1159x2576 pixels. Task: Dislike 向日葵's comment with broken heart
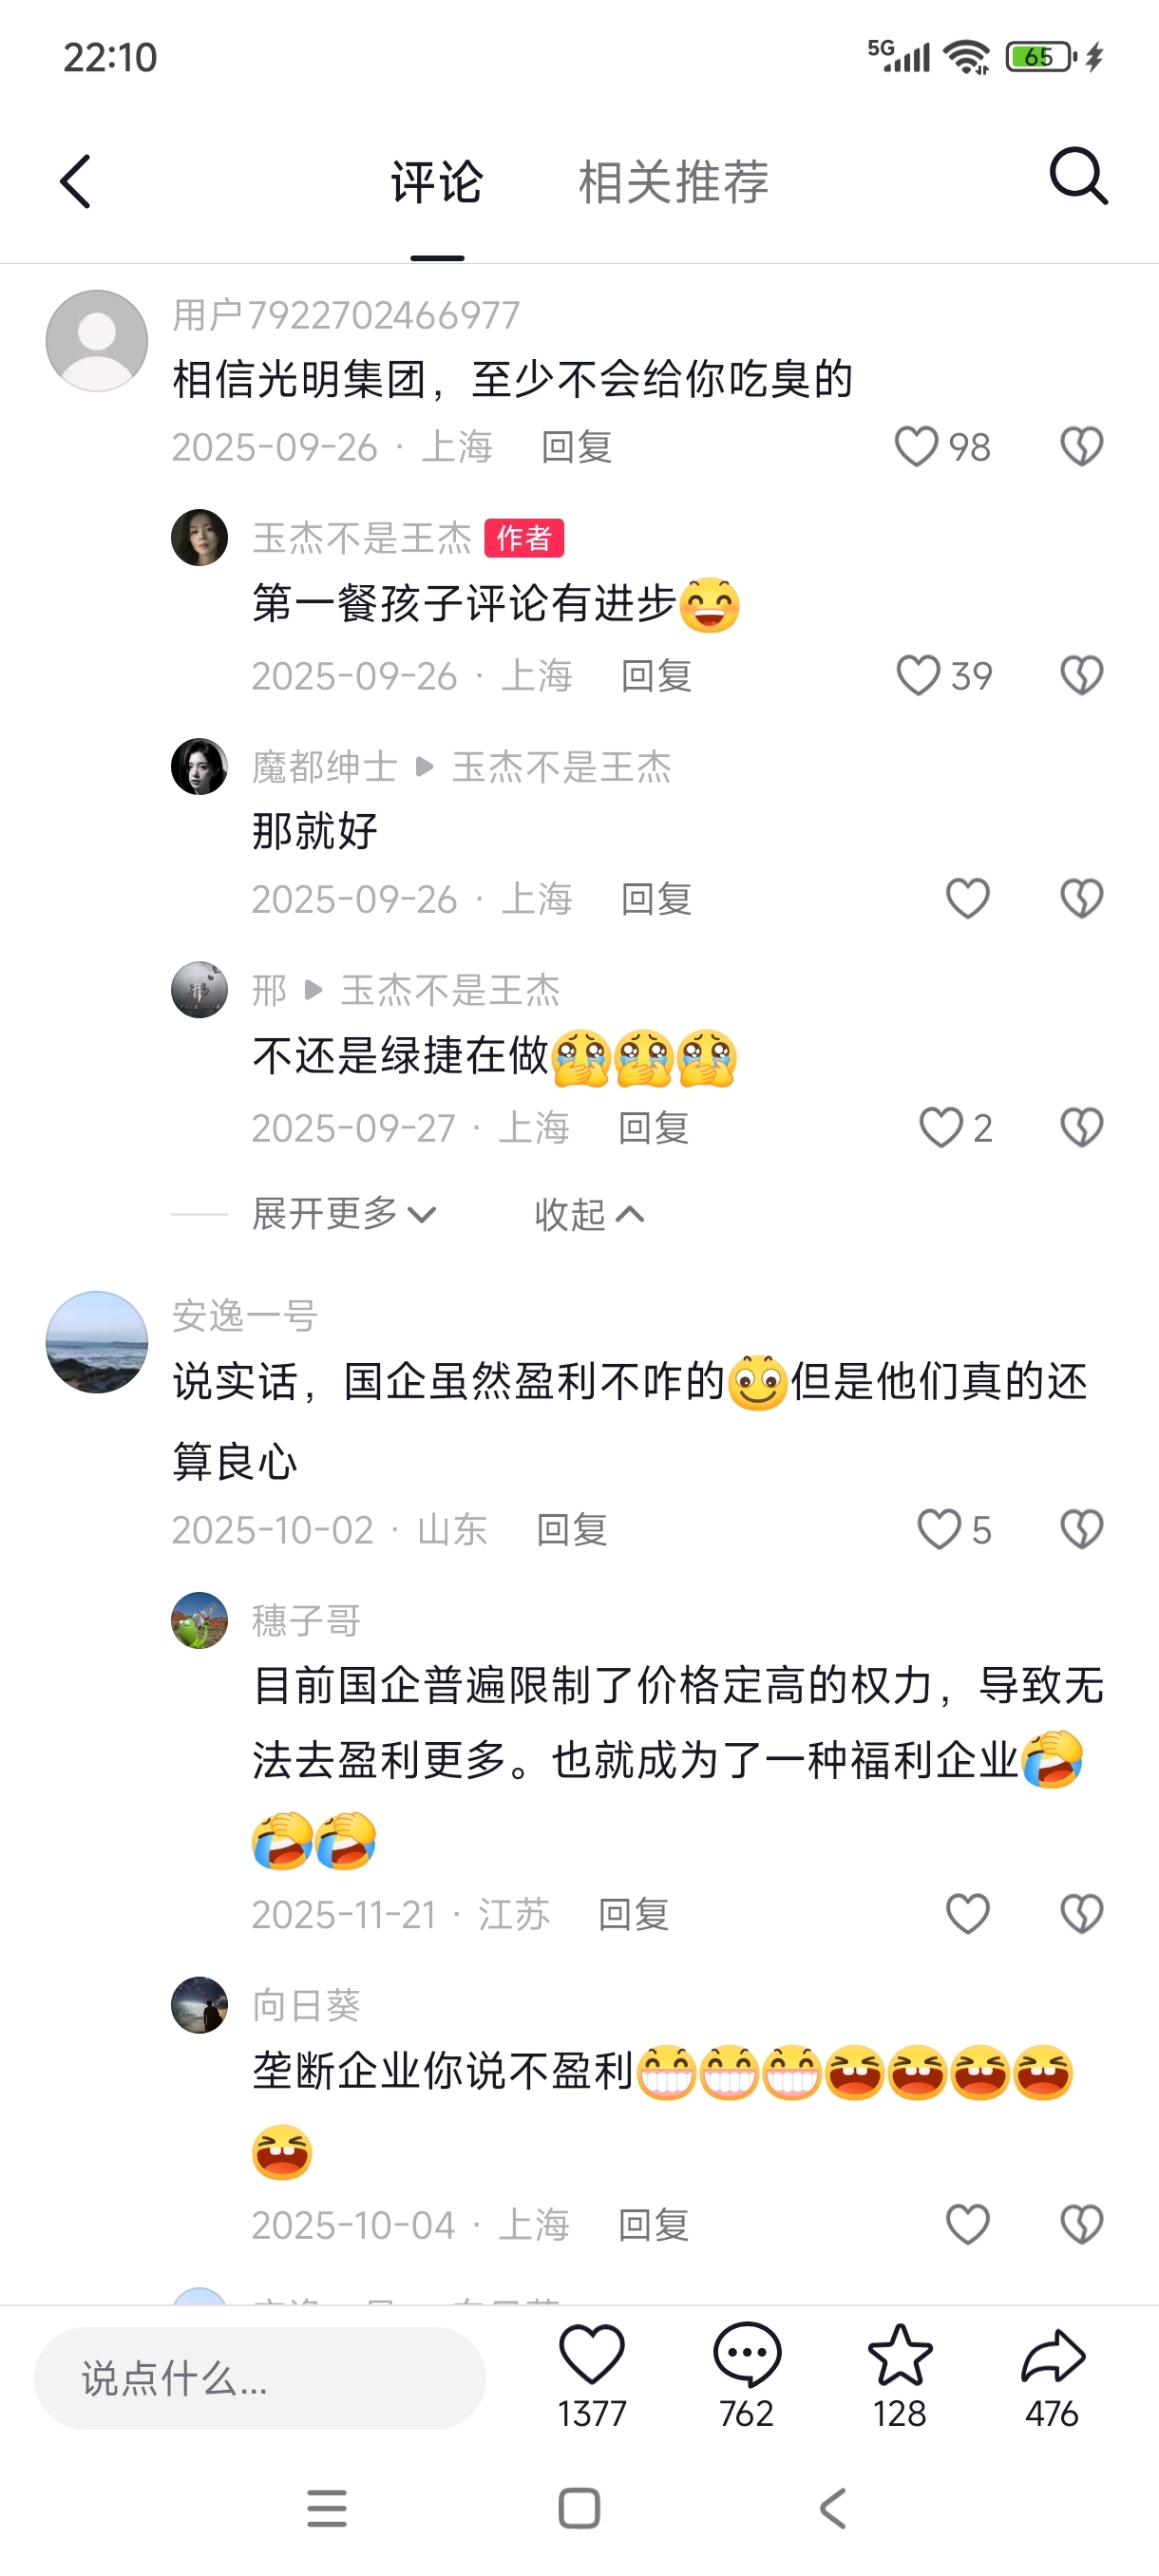(x=1081, y=2224)
